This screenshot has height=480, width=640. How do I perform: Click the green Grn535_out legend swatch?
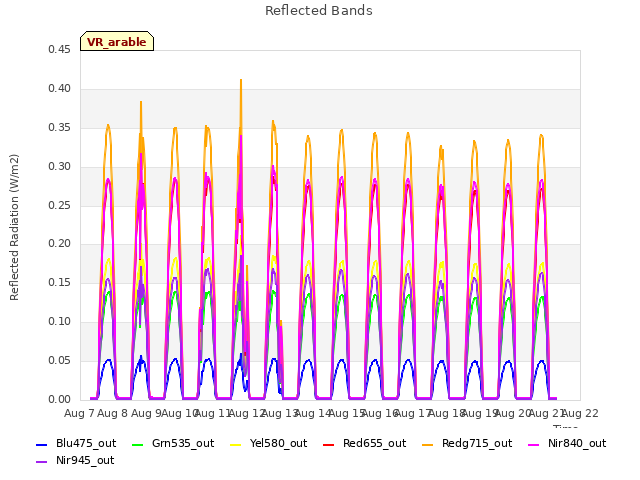[138, 444]
